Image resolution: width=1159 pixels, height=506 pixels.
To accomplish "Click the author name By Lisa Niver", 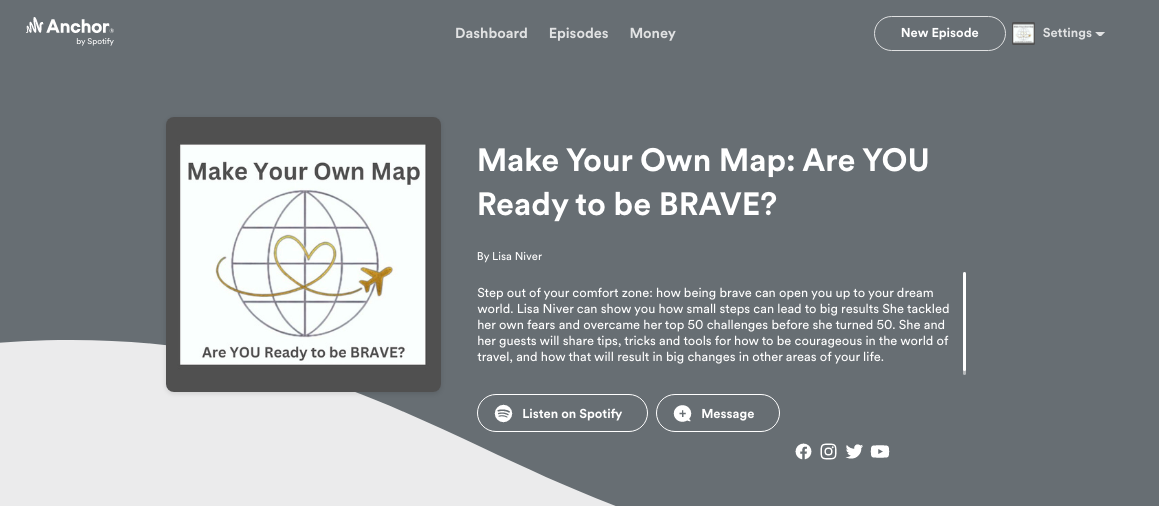I will pyautogui.click(x=510, y=257).
